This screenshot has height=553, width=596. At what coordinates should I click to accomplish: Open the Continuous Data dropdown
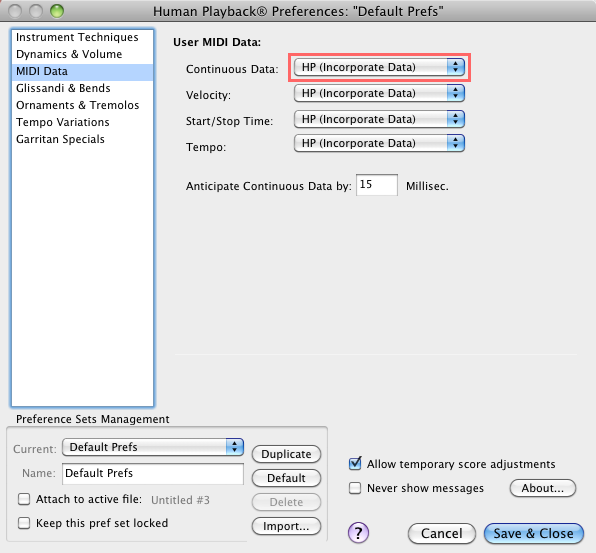[x=379, y=67]
